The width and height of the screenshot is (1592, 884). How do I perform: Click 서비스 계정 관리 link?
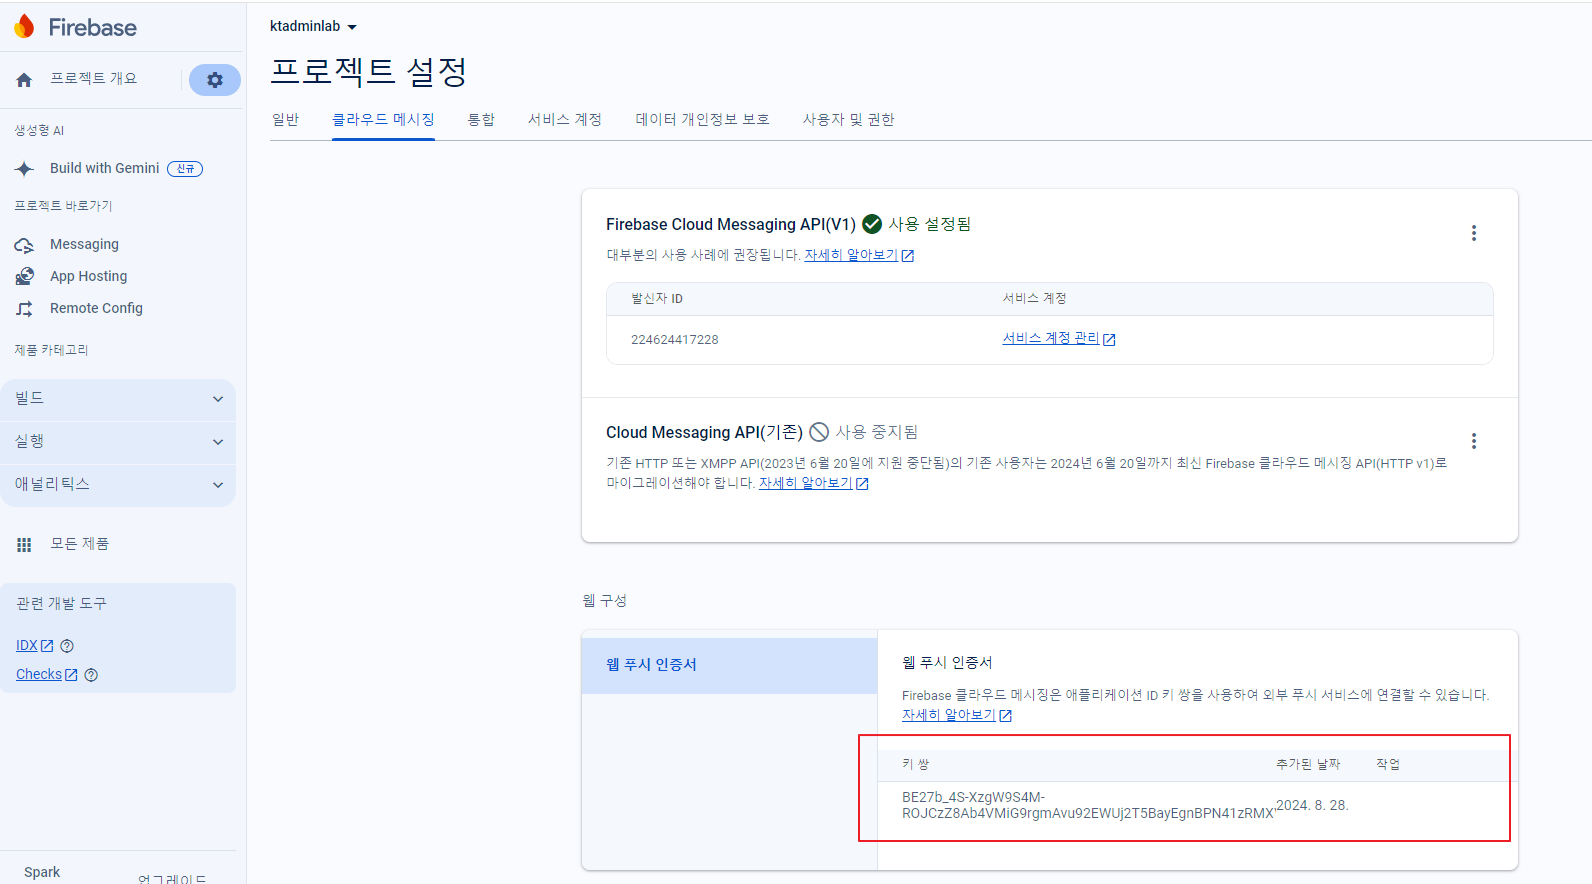coord(1051,339)
